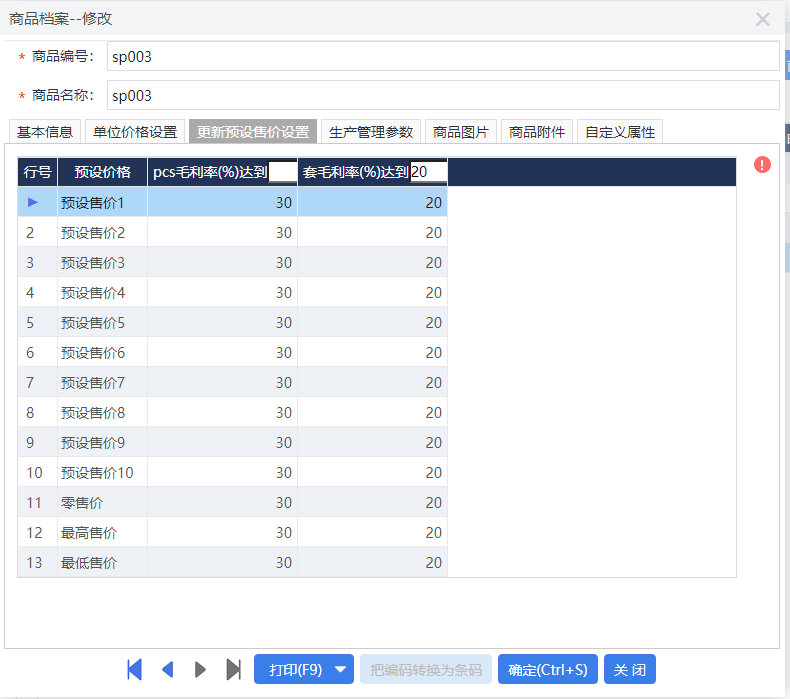
Task: Switch to 基本信息 tab
Action: coord(45,132)
